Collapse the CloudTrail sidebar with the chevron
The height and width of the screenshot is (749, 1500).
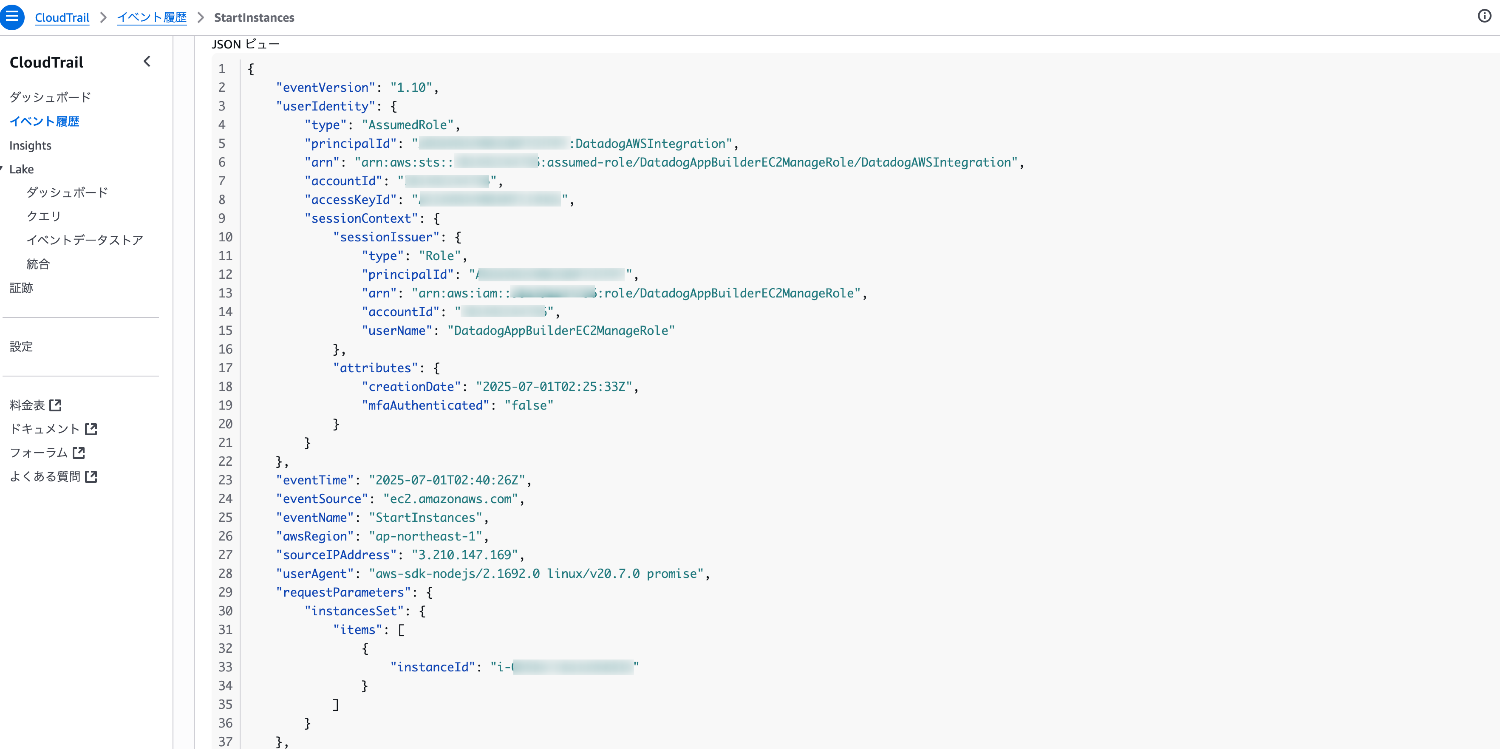(x=147, y=62)
